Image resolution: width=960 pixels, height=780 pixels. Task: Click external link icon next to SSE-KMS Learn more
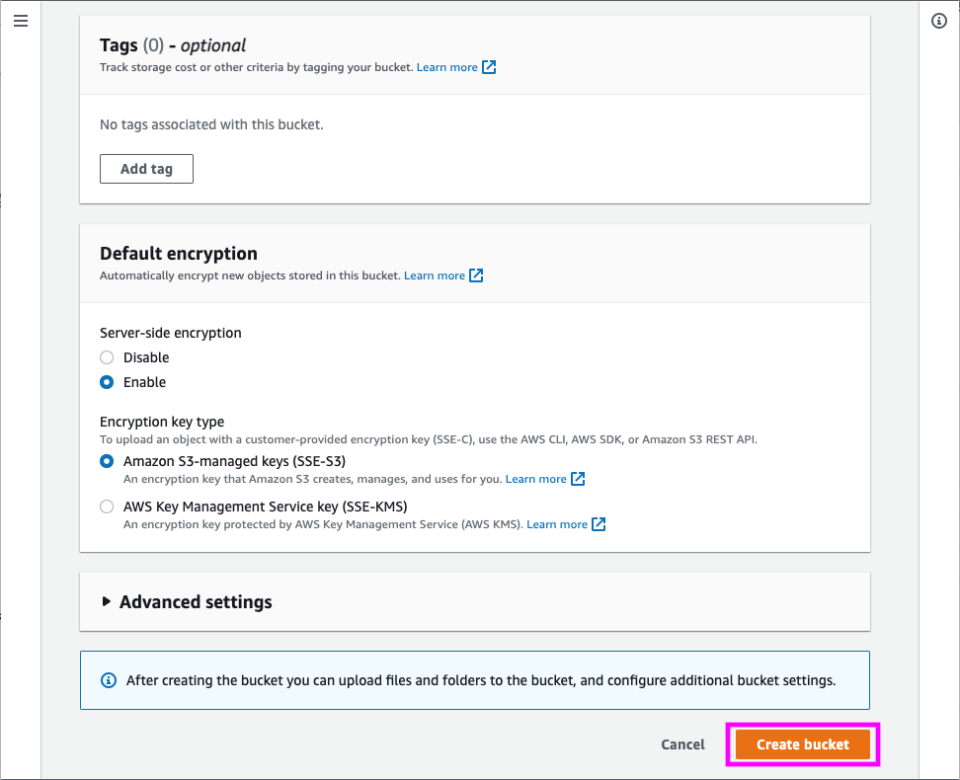coord(599,524)
